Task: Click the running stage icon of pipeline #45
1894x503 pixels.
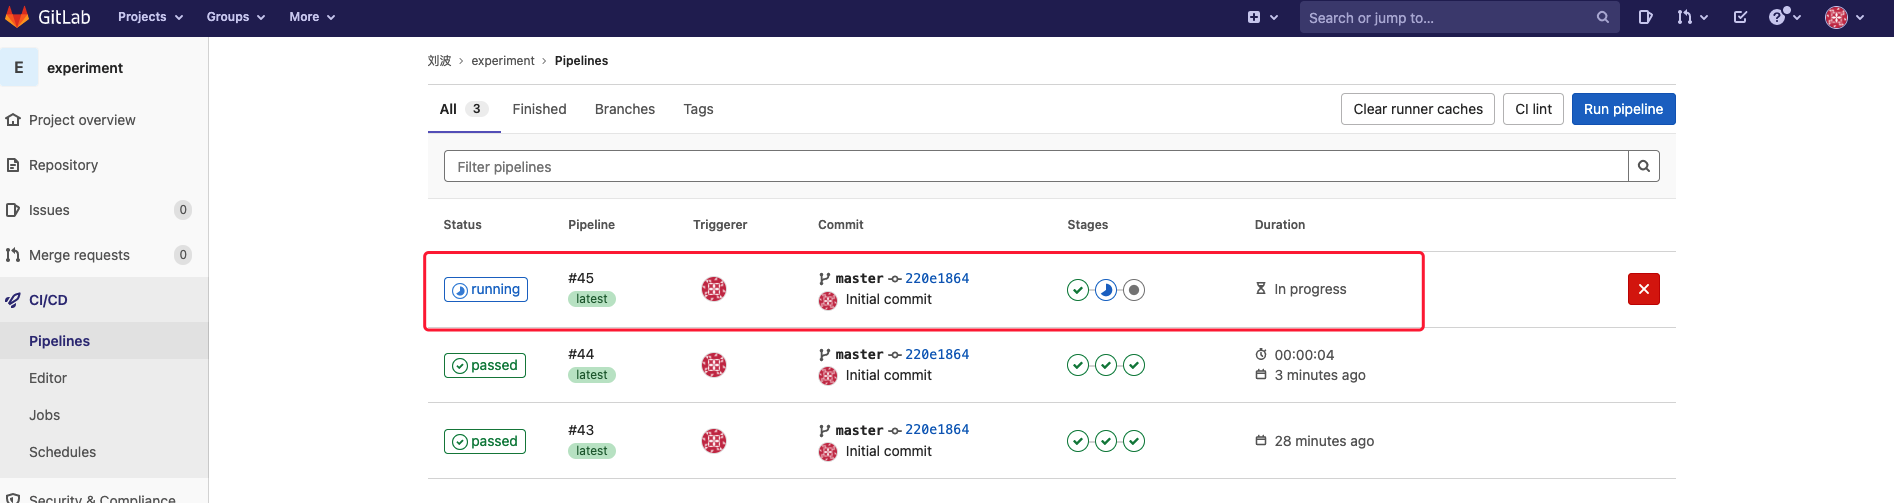Action: [x=1105, y=290]
